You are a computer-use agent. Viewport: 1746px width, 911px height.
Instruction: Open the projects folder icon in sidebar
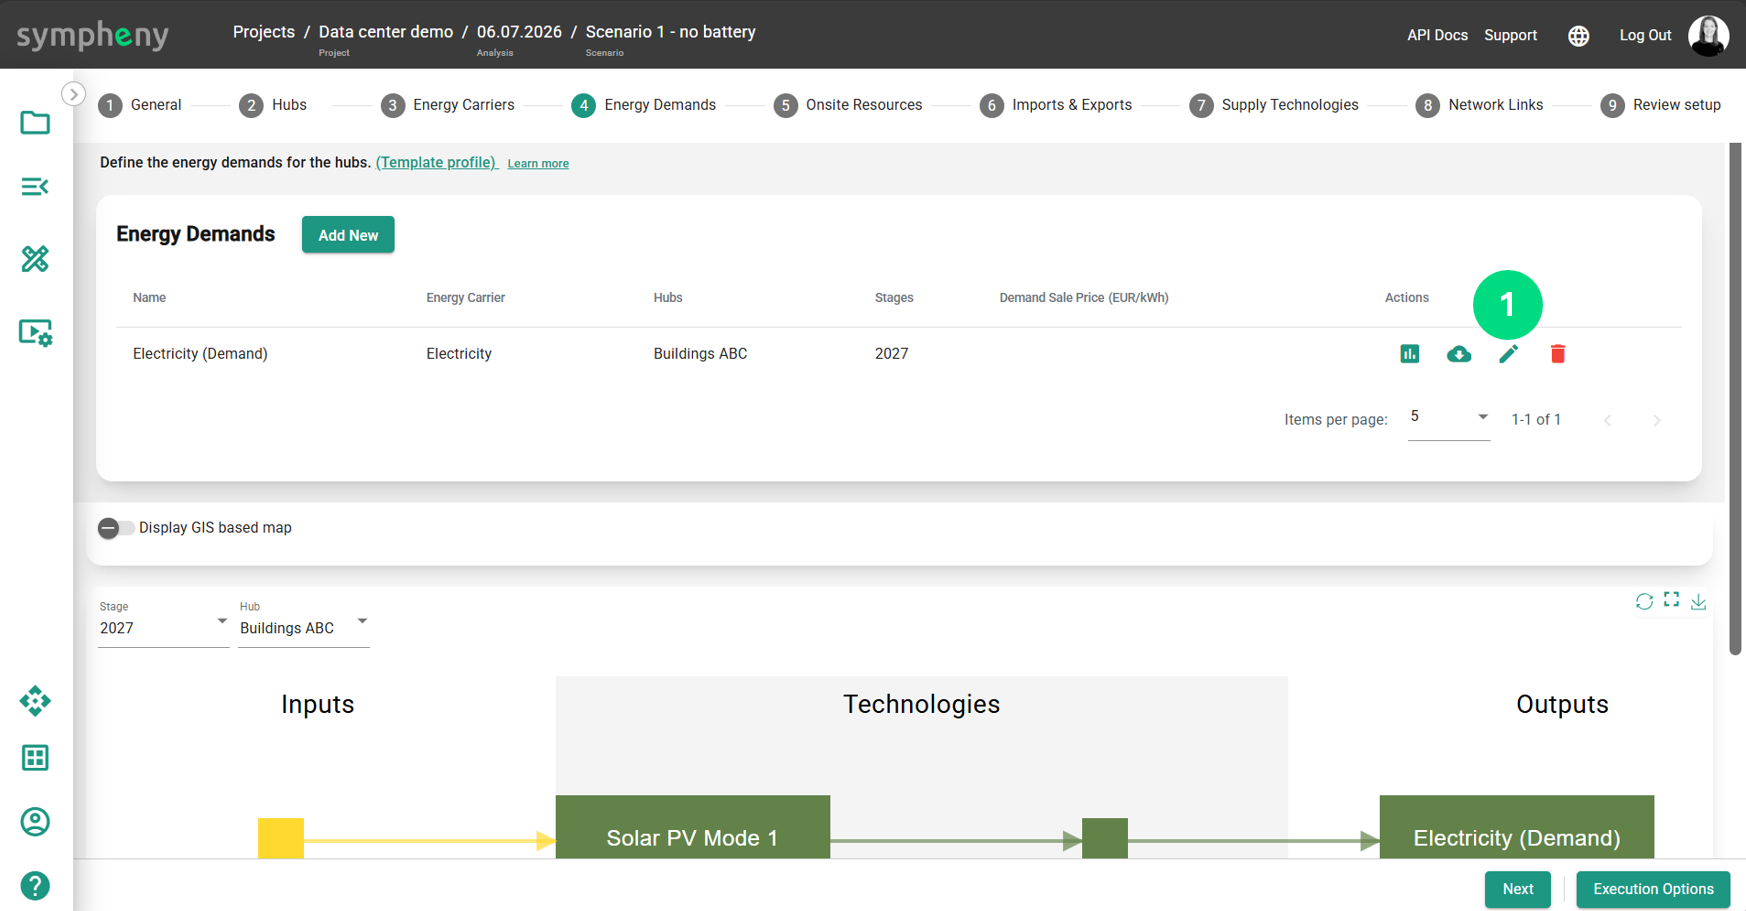point(35,123)
